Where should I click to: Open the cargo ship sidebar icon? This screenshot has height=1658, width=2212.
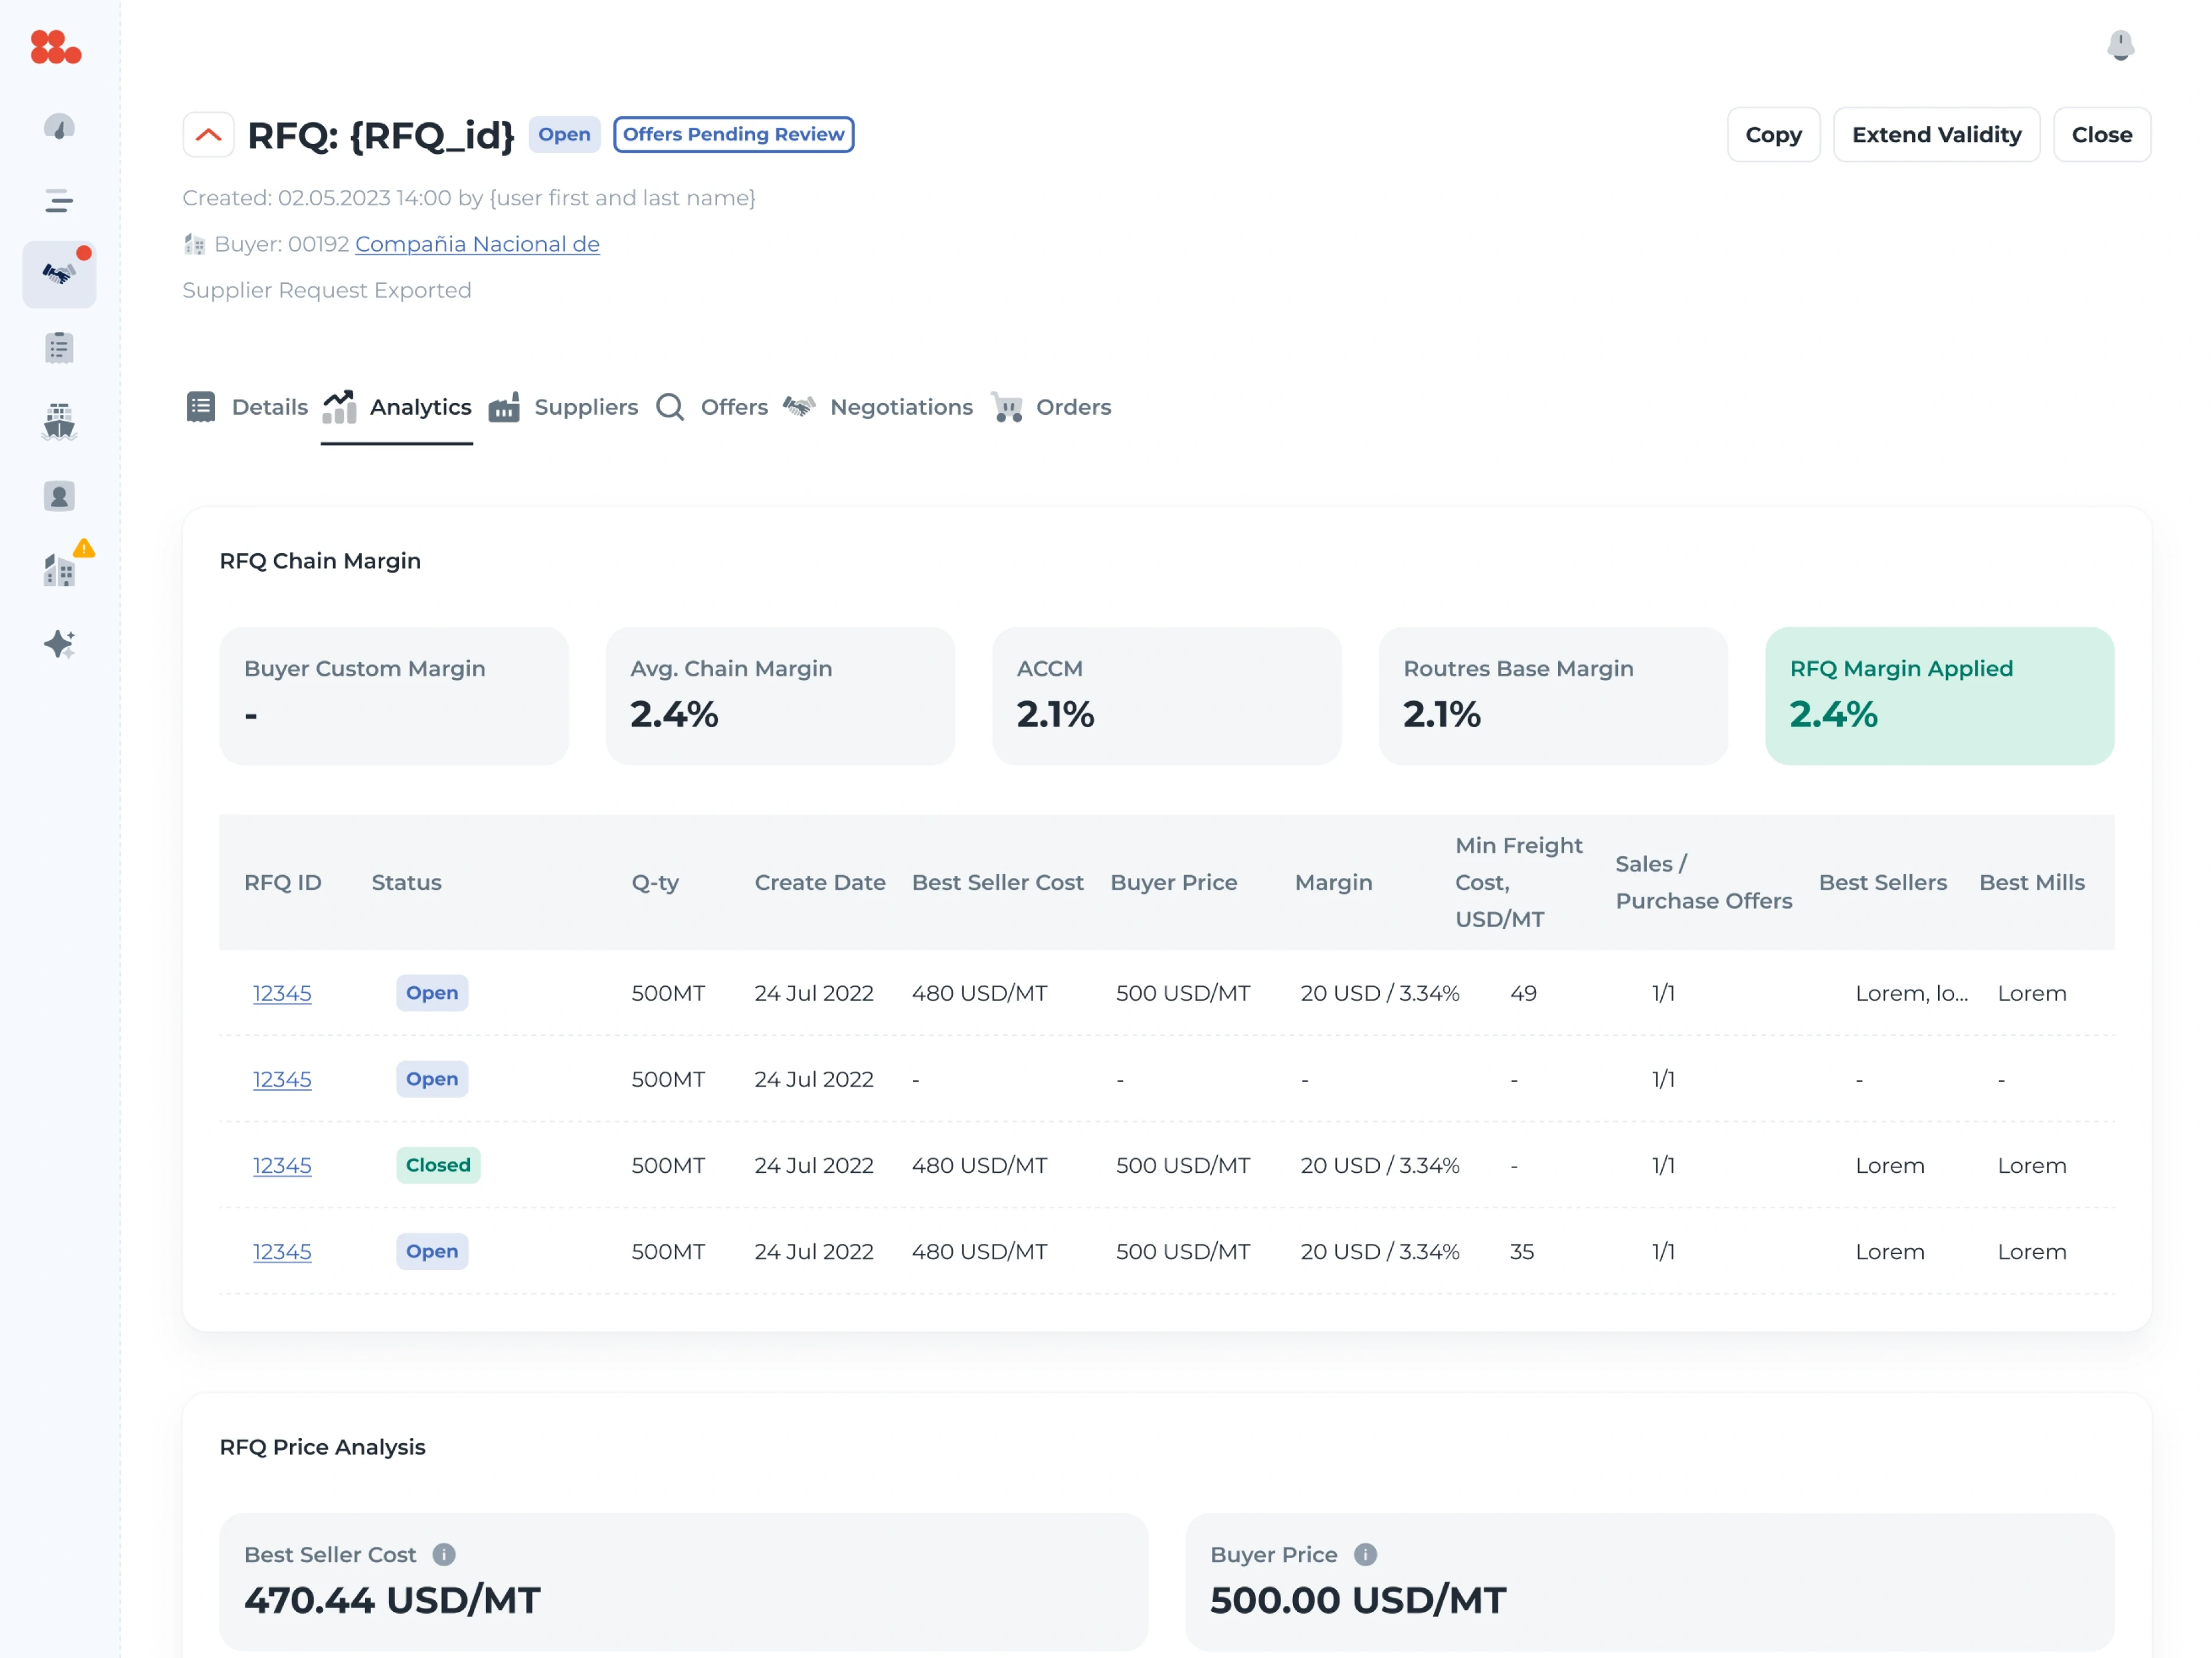(x=59, y=422)
